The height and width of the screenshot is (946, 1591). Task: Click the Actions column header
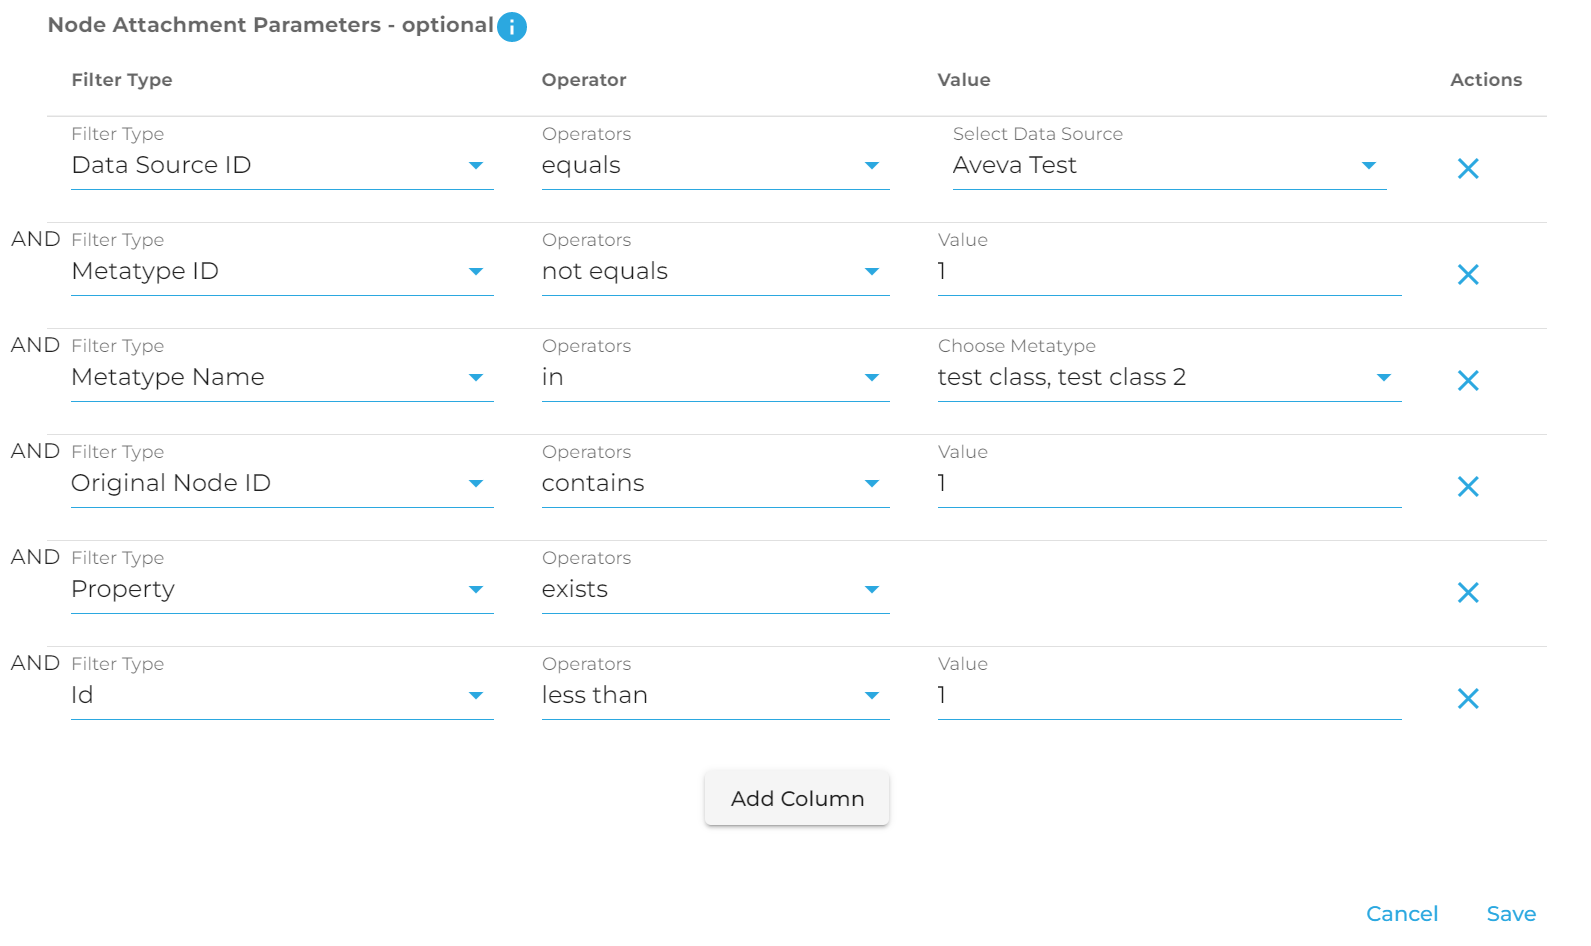pyautogui.click(x=1486, y=80)
